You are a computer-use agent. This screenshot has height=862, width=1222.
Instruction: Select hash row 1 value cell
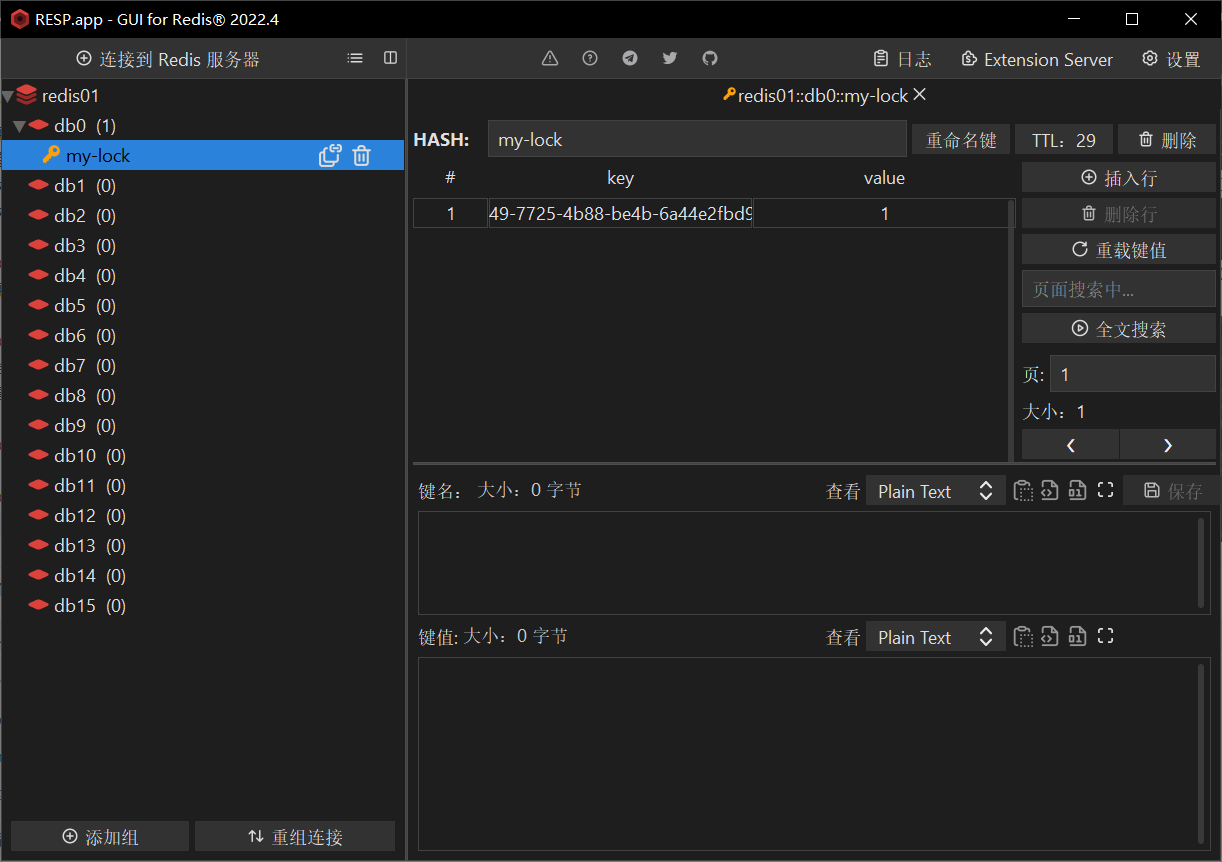coord(884,213)
